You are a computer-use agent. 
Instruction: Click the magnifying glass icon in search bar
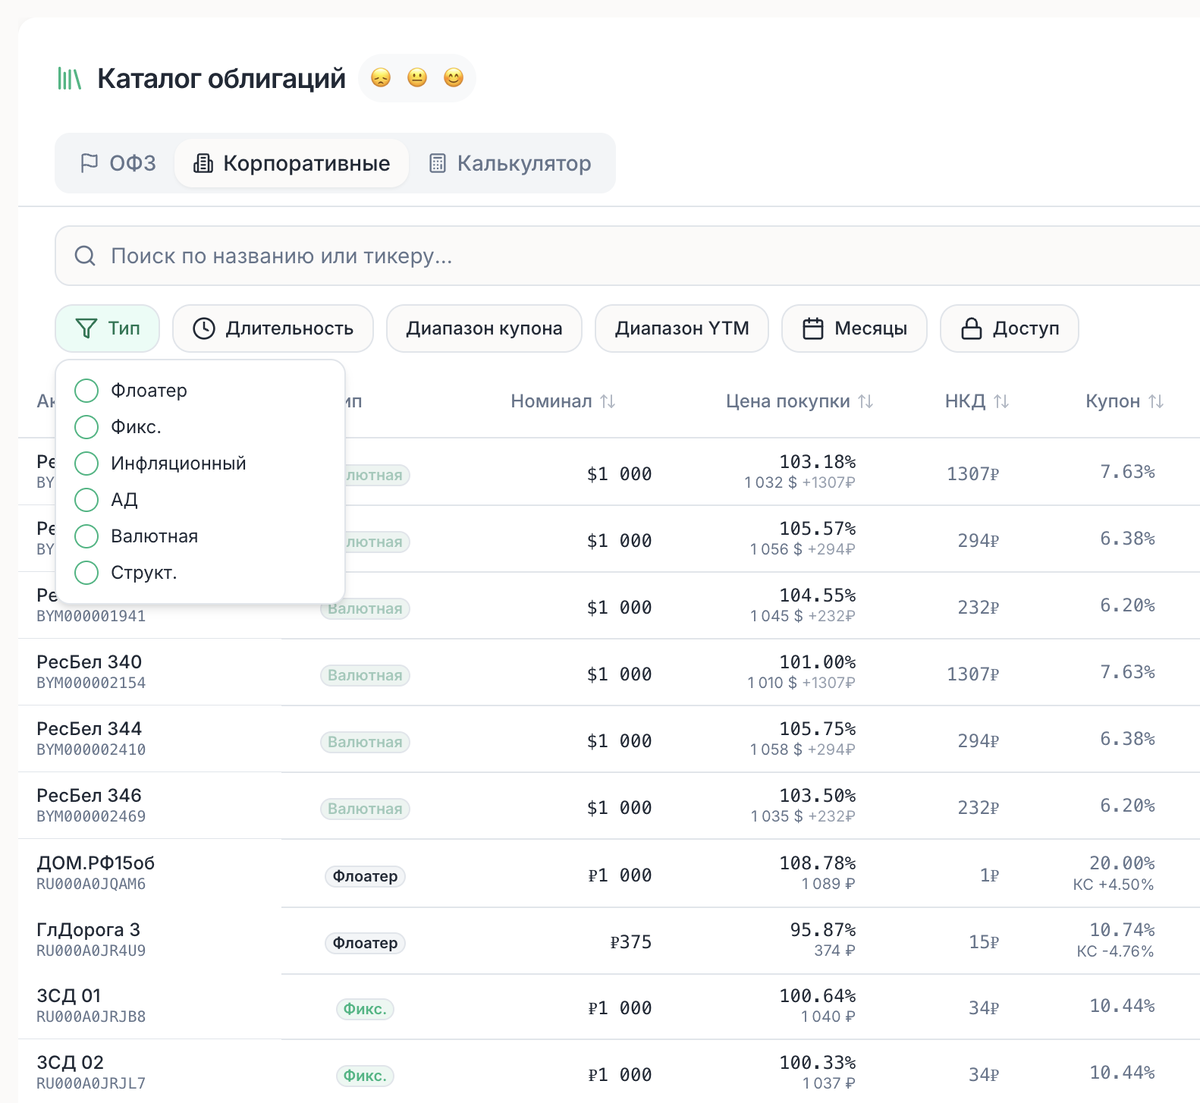click(84, 256)
